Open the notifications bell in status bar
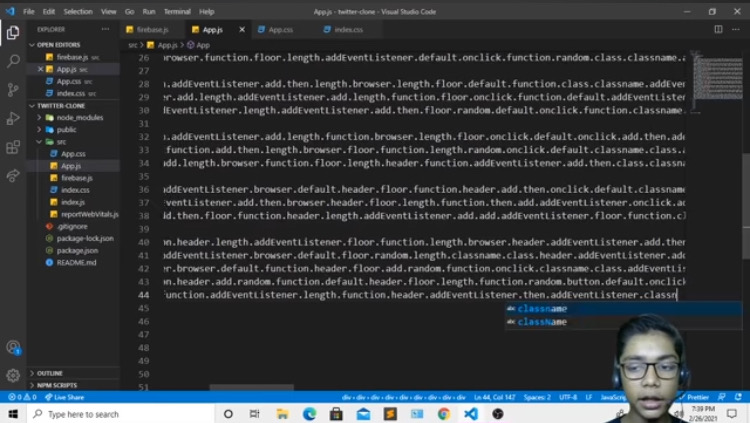Viewport: 750px width, 423px height. tap(739, 397)
